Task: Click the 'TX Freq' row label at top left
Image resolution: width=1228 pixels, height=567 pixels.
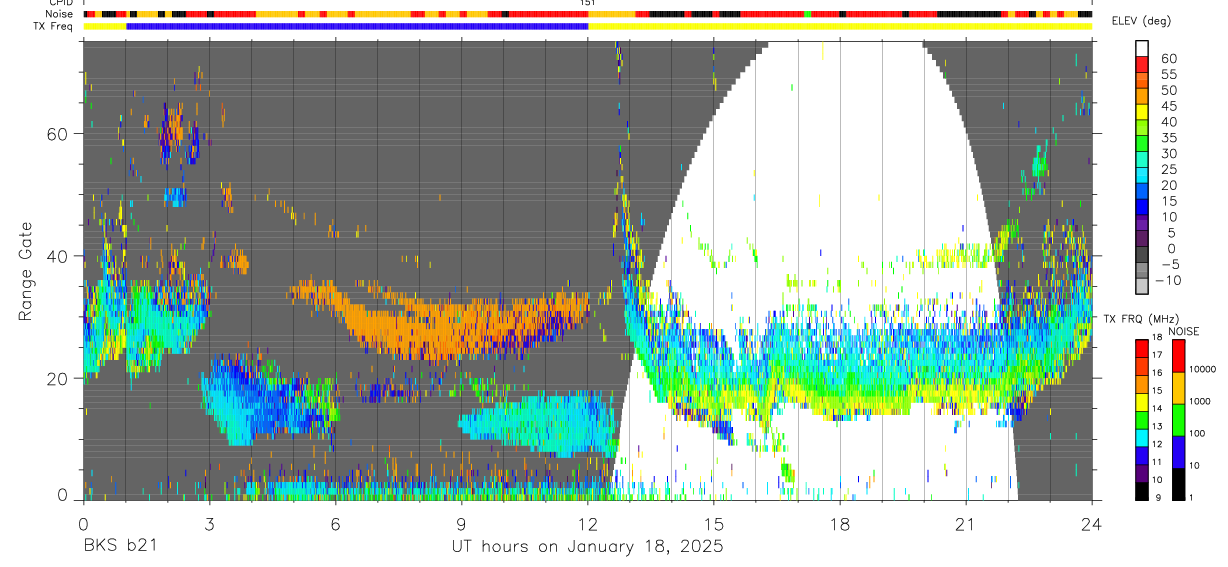Action: 54,26
